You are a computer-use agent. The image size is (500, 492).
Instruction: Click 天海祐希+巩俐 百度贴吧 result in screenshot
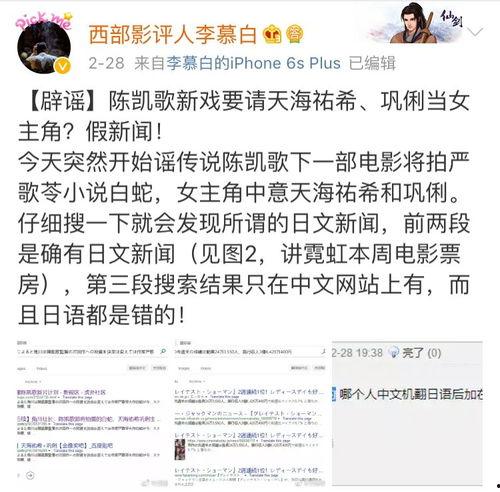pos(66,446)
